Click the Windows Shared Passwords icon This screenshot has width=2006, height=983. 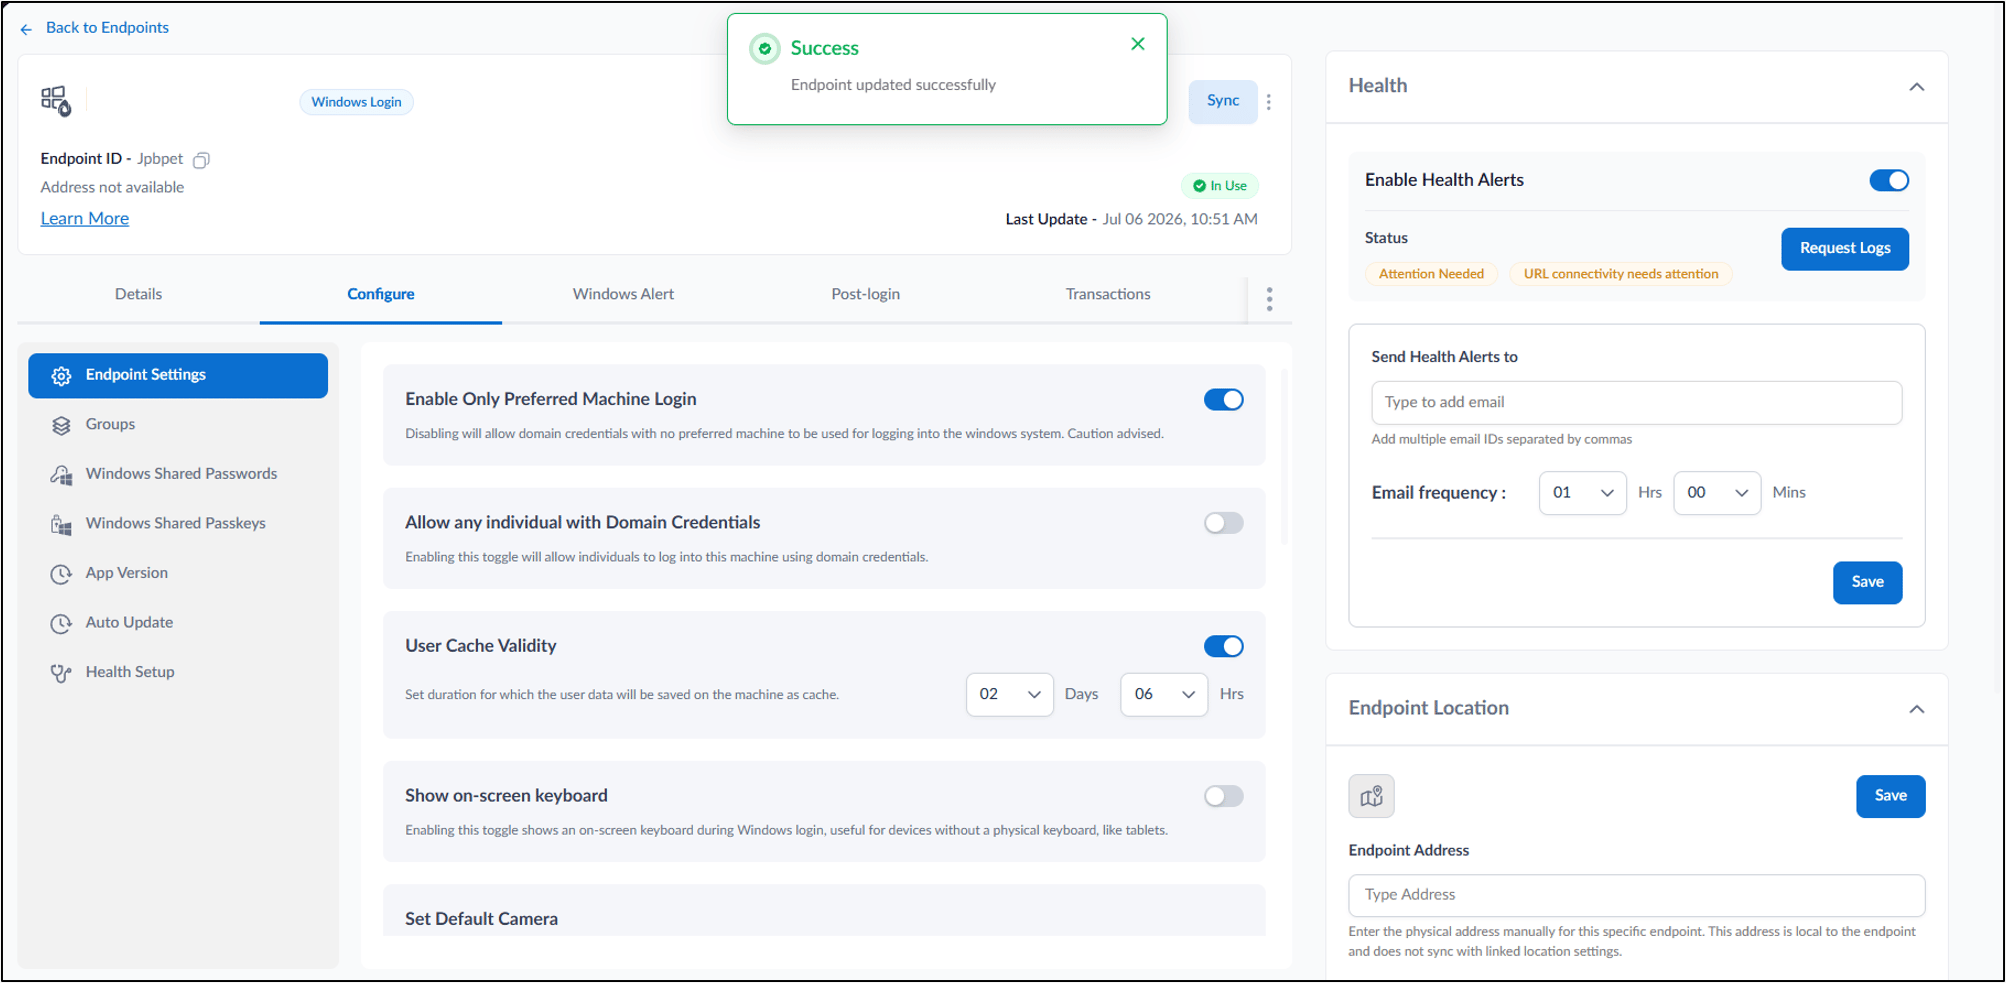pos(61,475)
